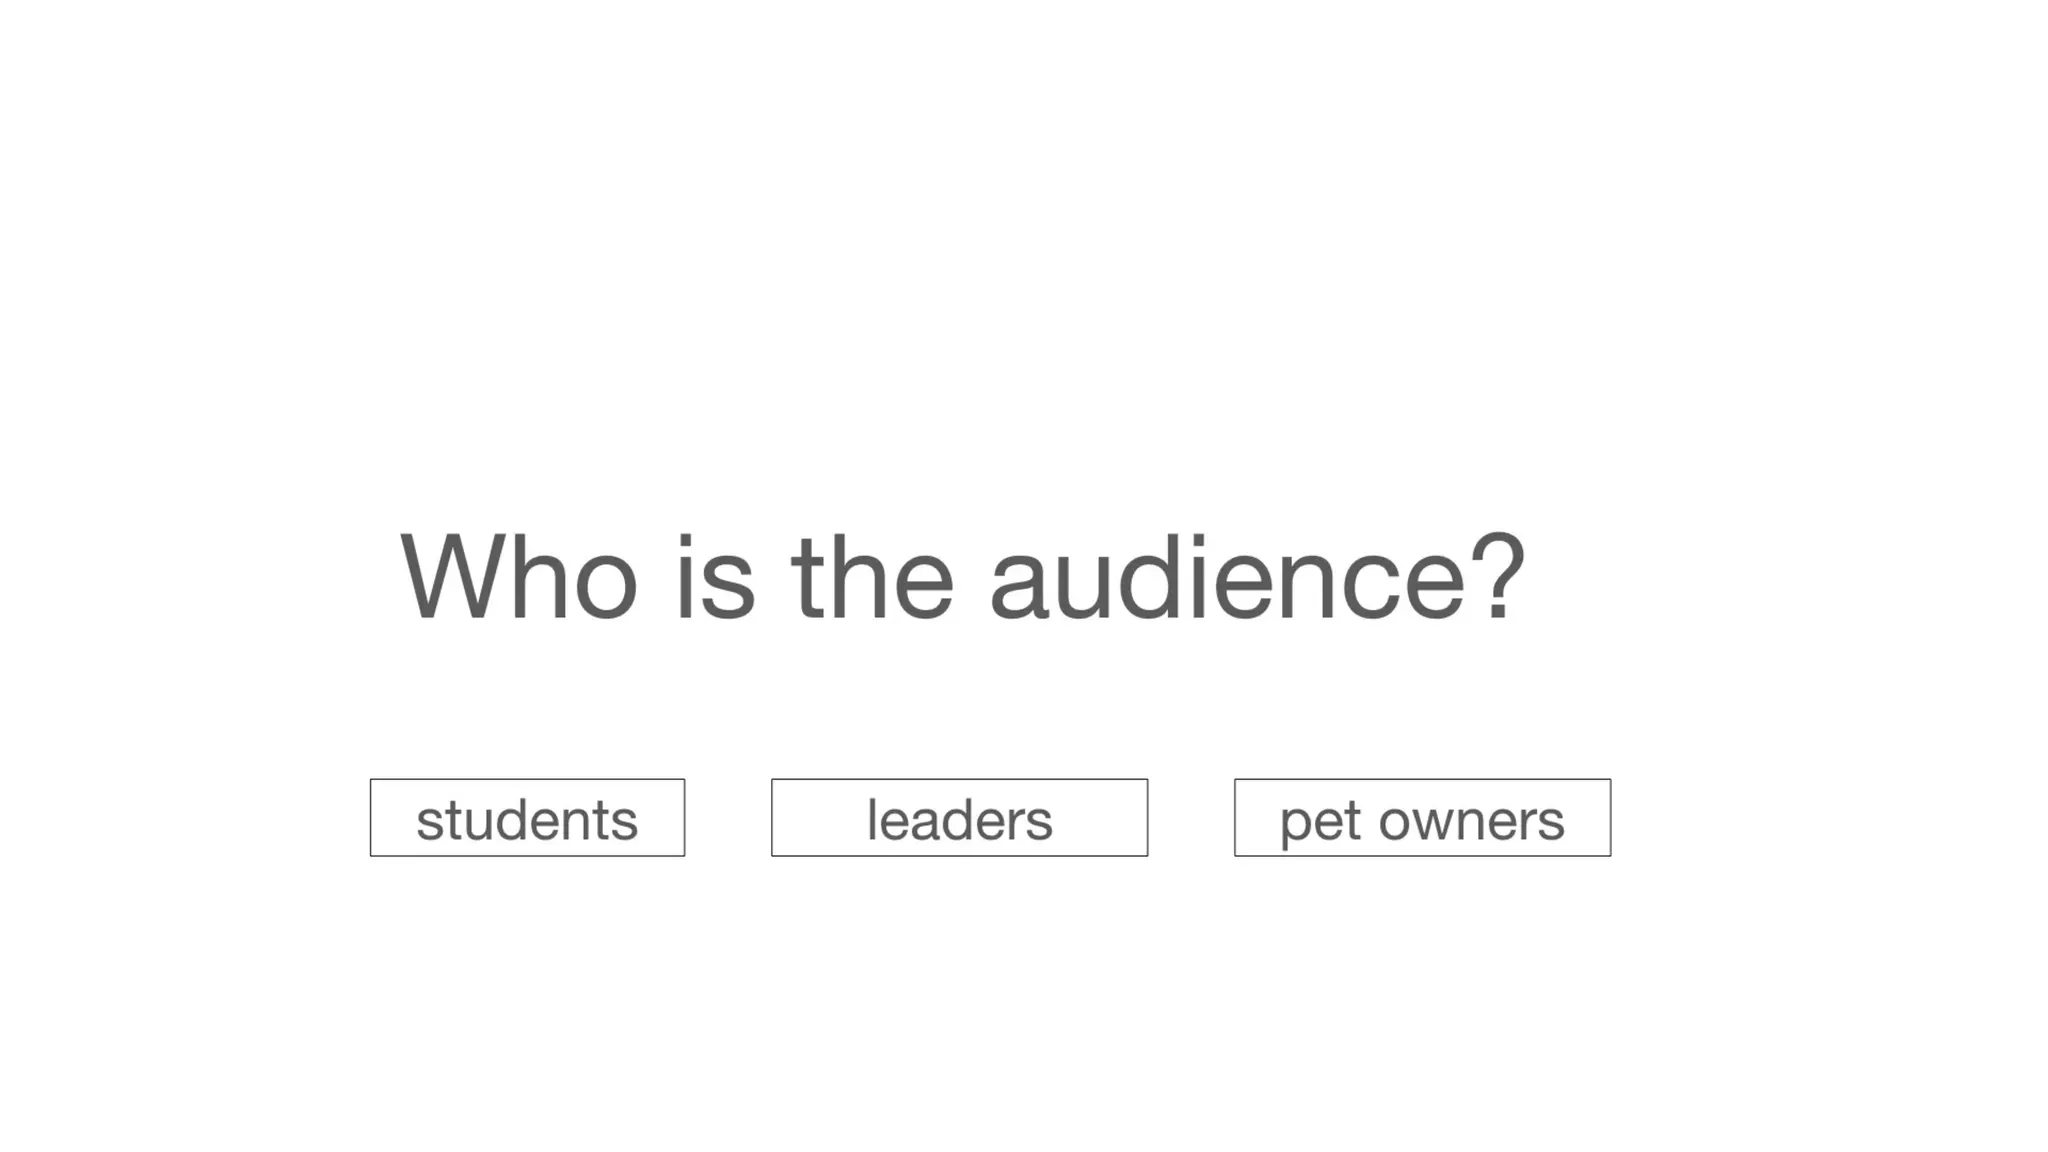Pick the "pet owners" answer box
The image size is (2048, 1152).
(1422, 818)
